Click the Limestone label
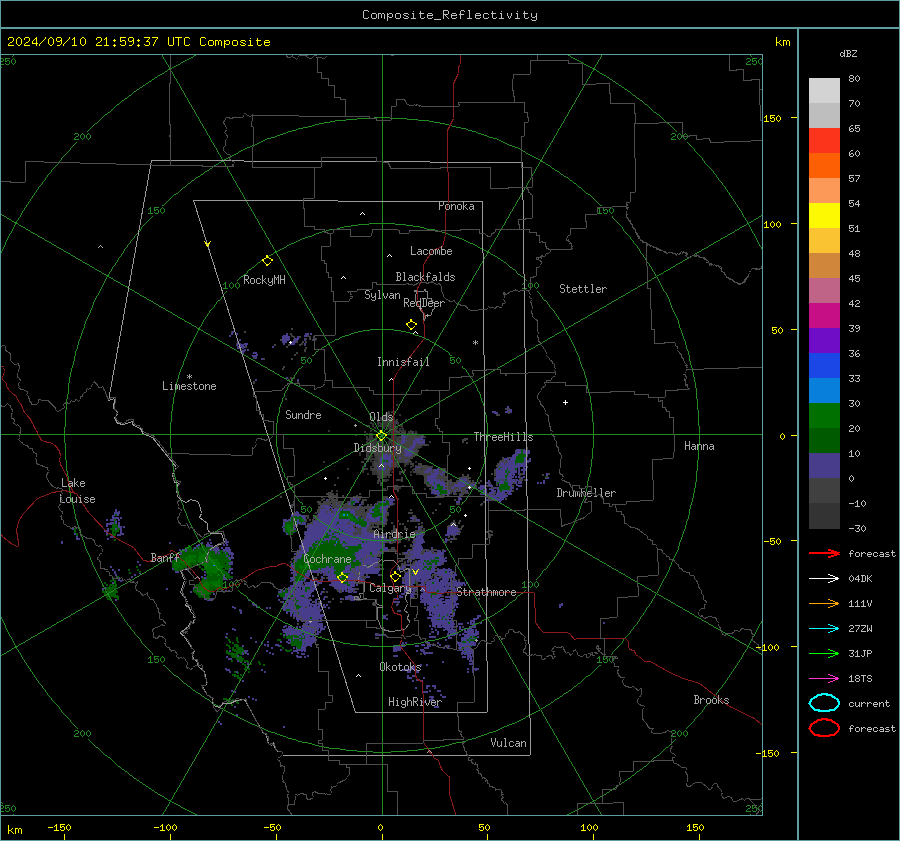Screen dimensions: 900x841 click(189, 386)
